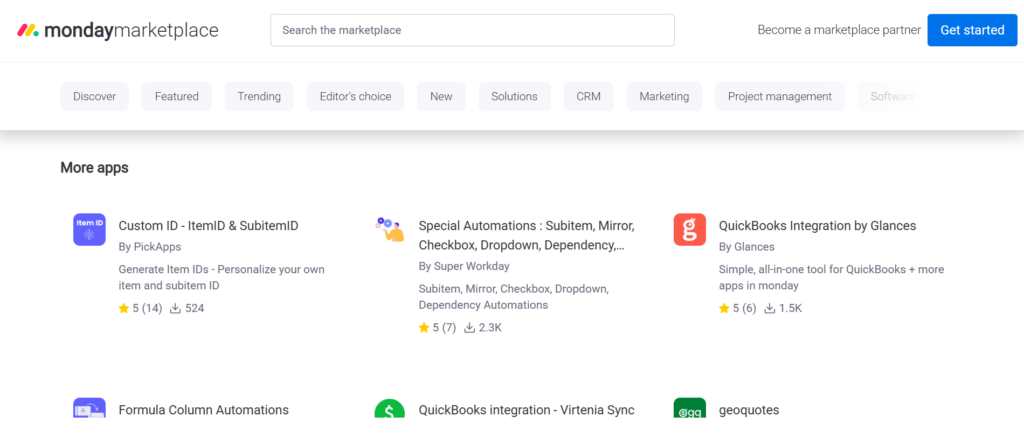Click Simple, all-in-one tool for QuickBooks description

[831, 278]
